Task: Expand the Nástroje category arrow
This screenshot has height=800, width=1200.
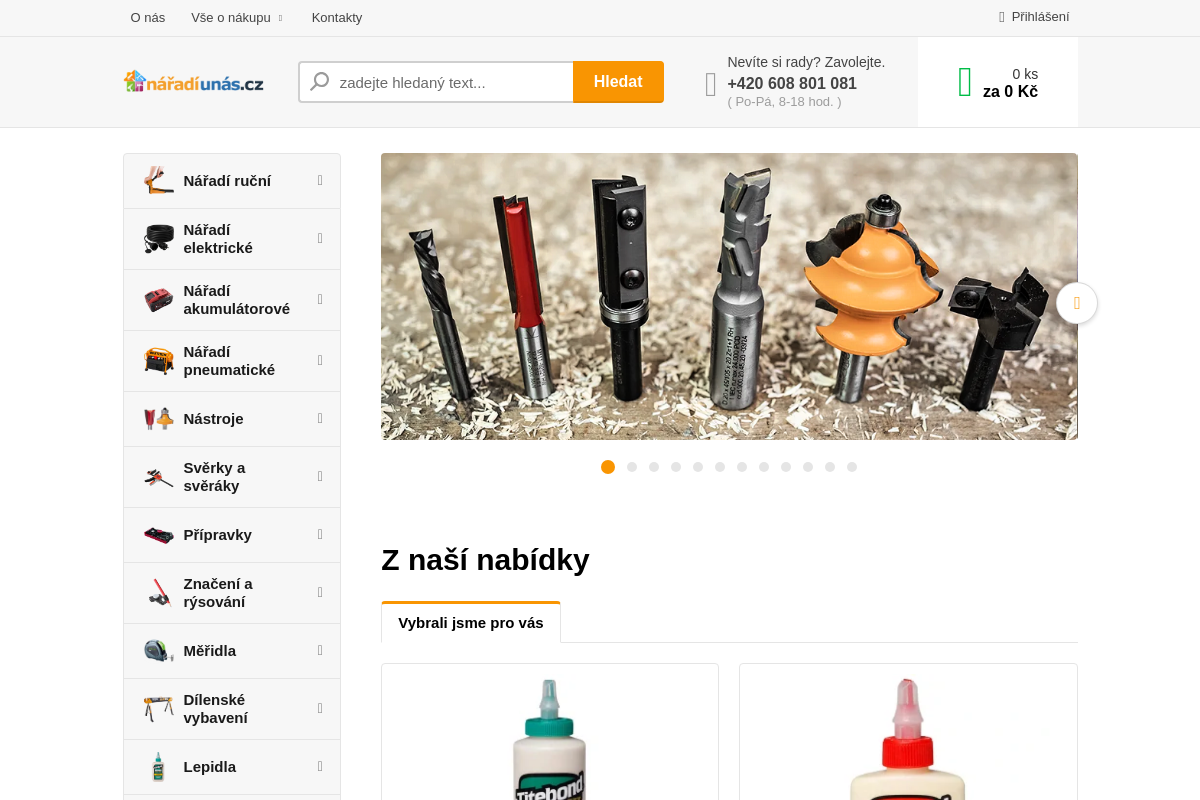Action: click(x=320, y=418)
